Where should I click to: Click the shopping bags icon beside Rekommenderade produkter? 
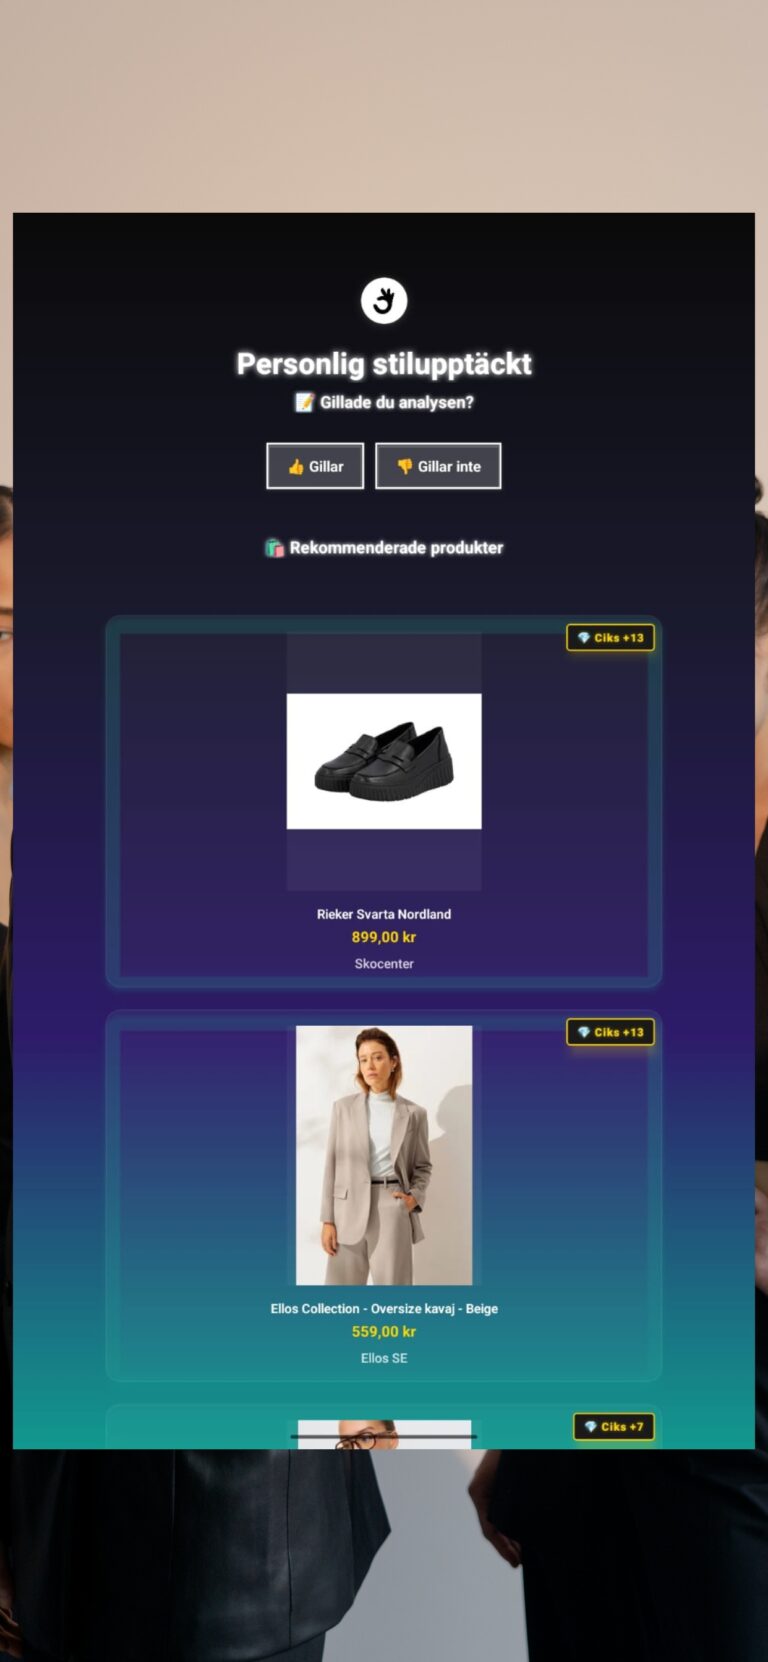pyautogui.click(x=275, y=548)
